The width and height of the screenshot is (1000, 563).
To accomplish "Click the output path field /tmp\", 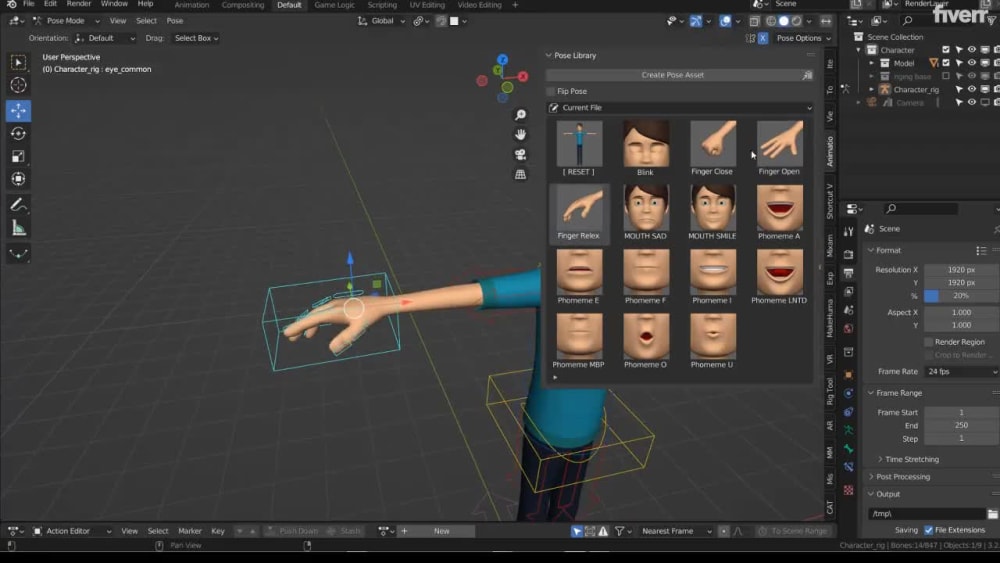I will point(926,513).
